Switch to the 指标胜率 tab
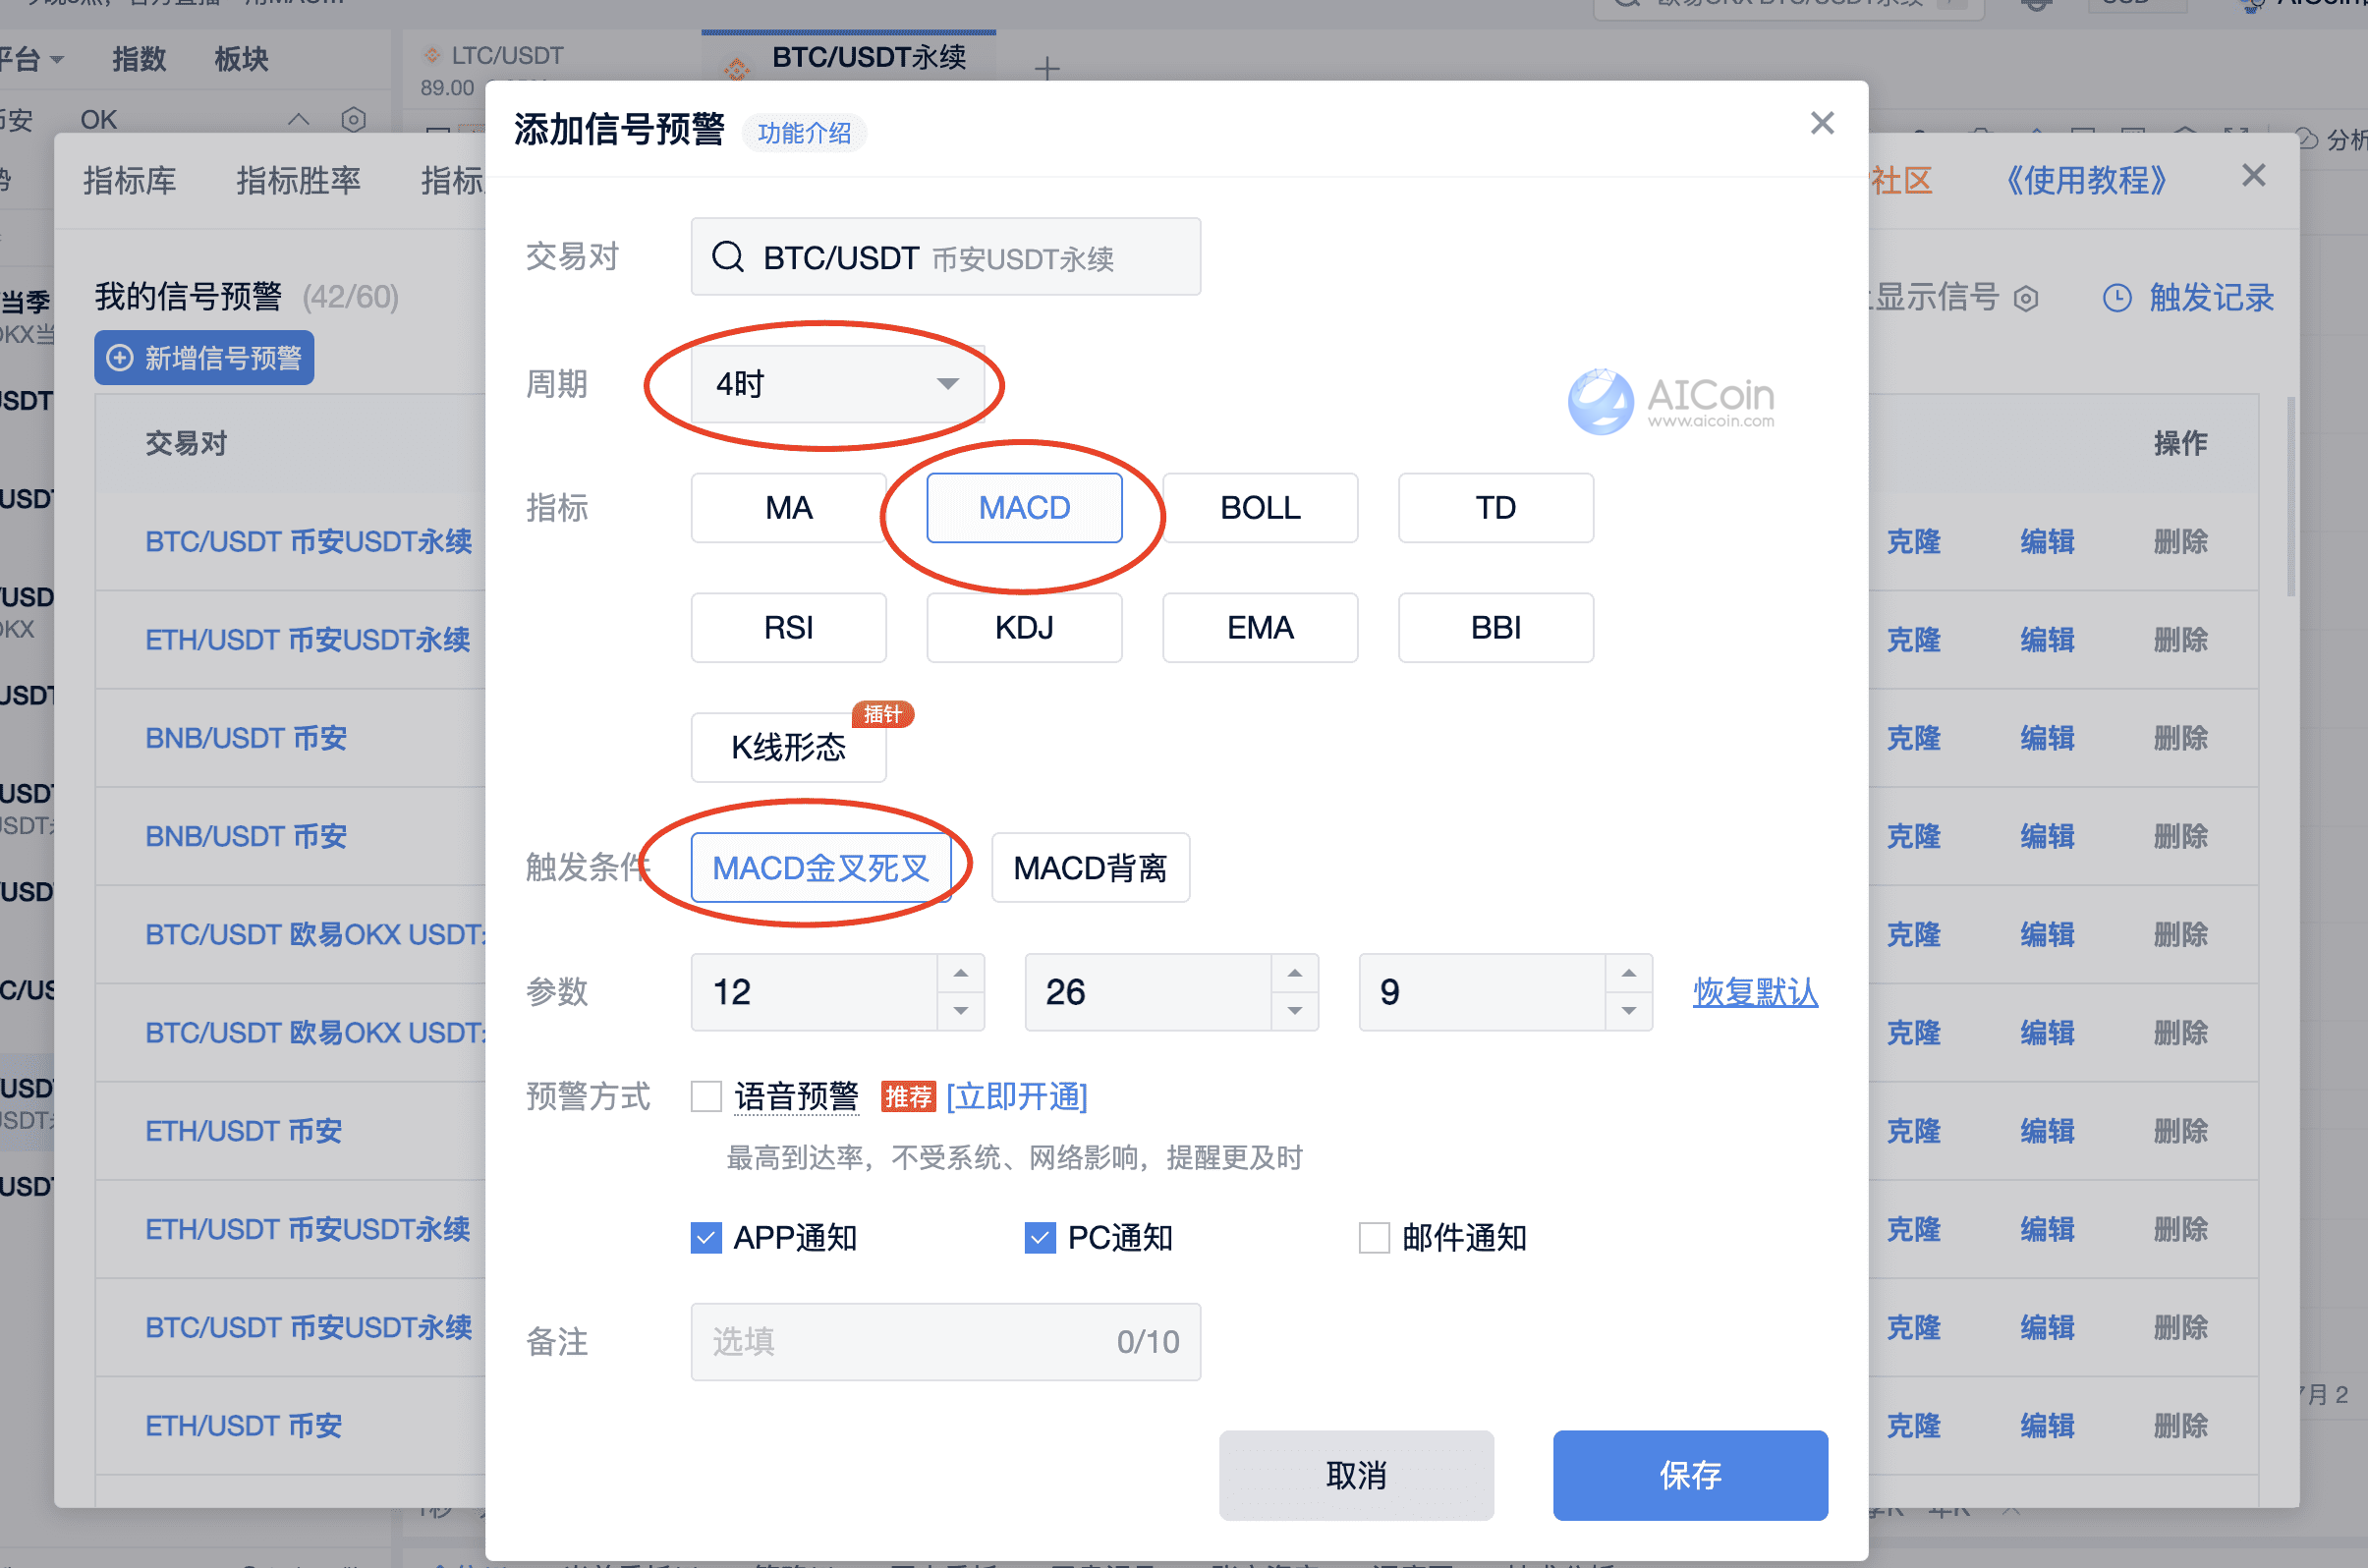2368x1568 pixels. coord(298,181)
